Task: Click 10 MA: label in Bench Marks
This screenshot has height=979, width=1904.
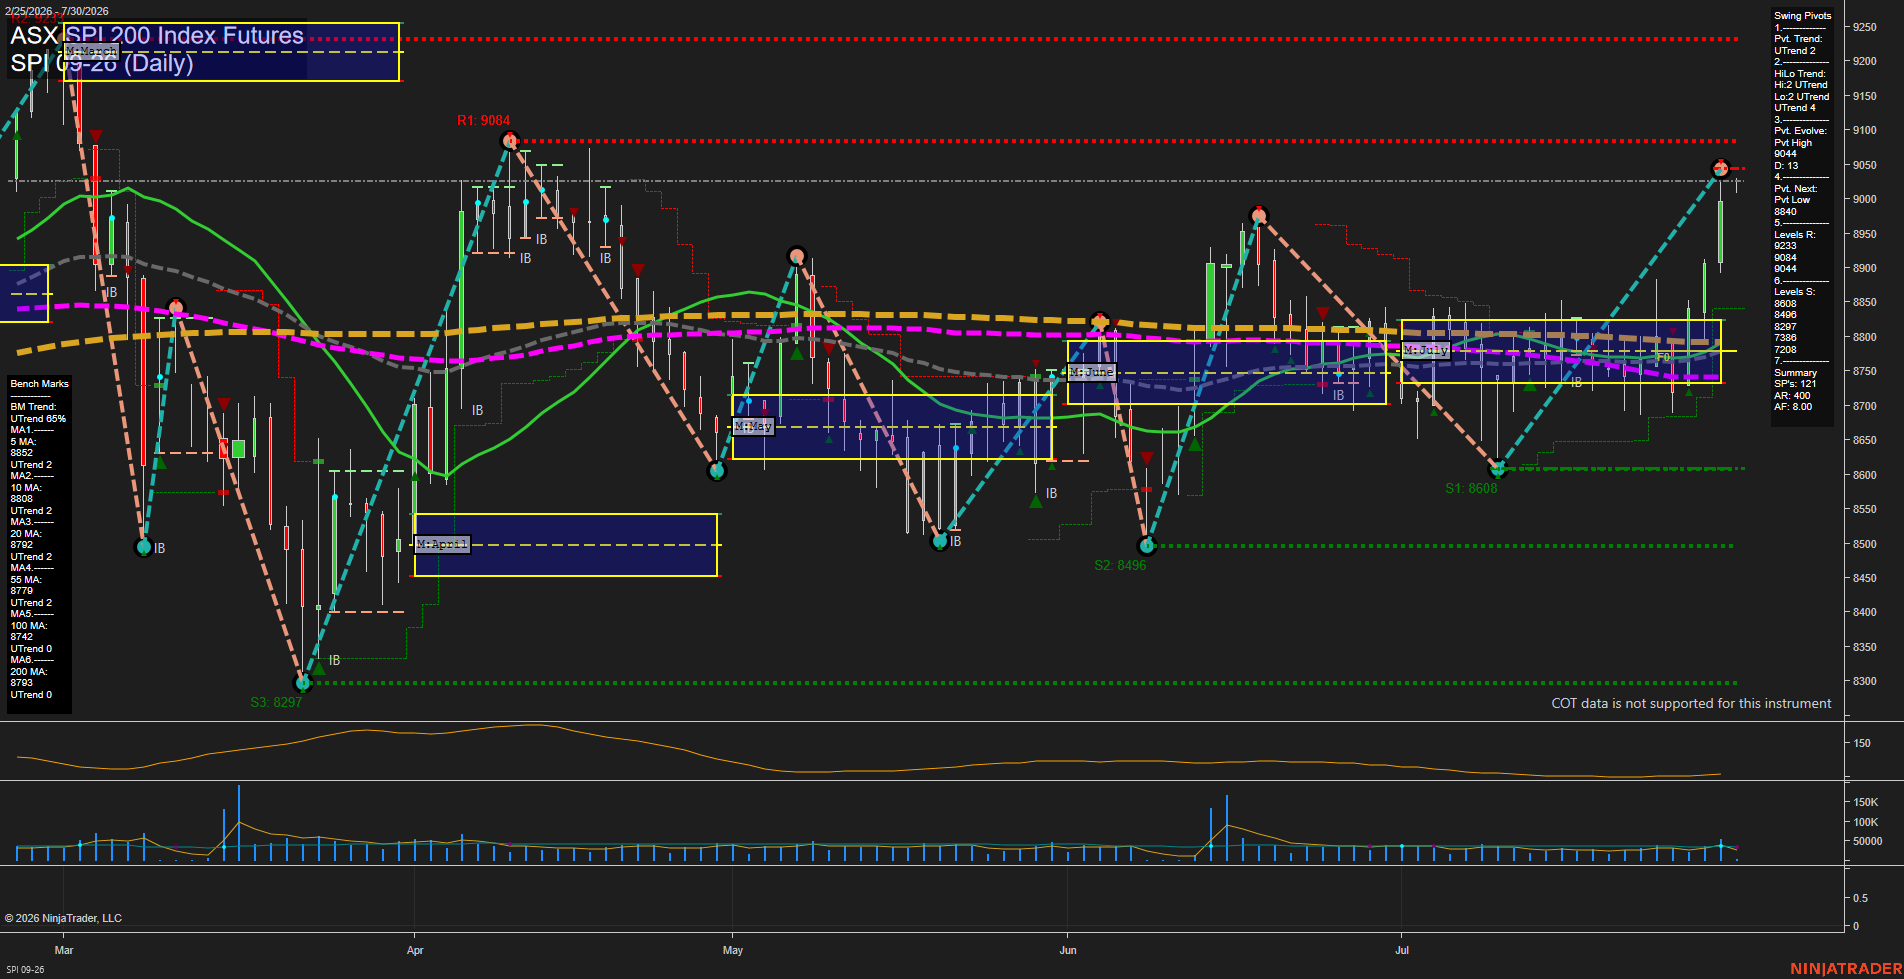Action: (26, 488)
